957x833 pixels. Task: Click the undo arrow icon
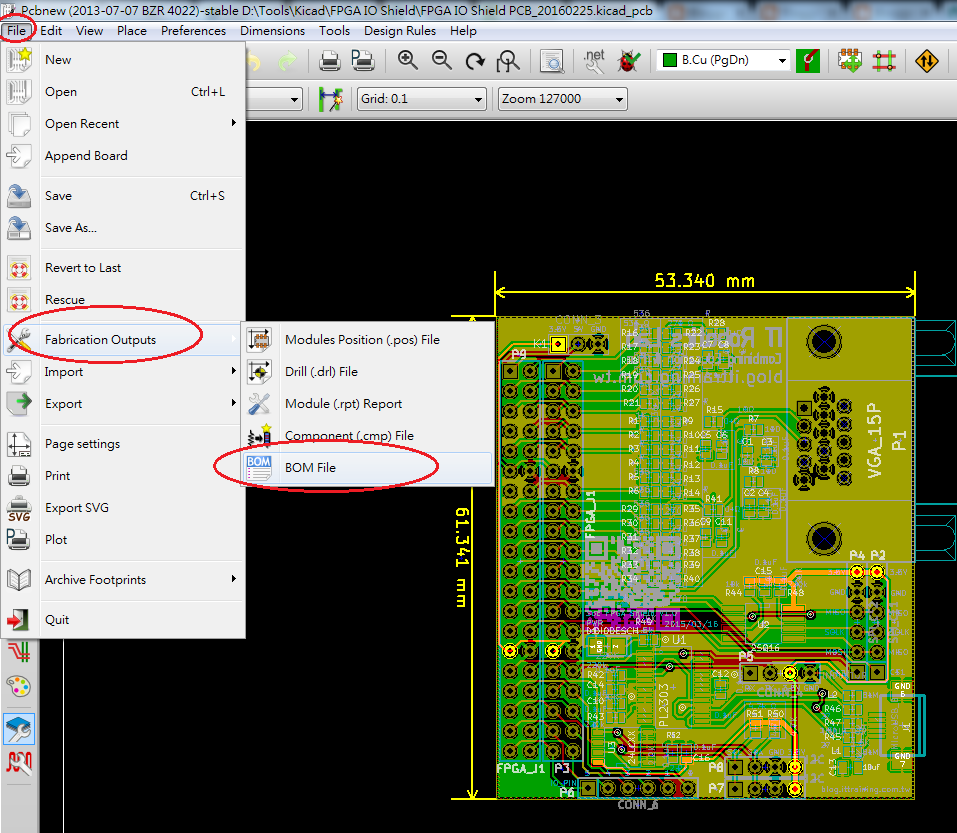(x=253, y=60)
